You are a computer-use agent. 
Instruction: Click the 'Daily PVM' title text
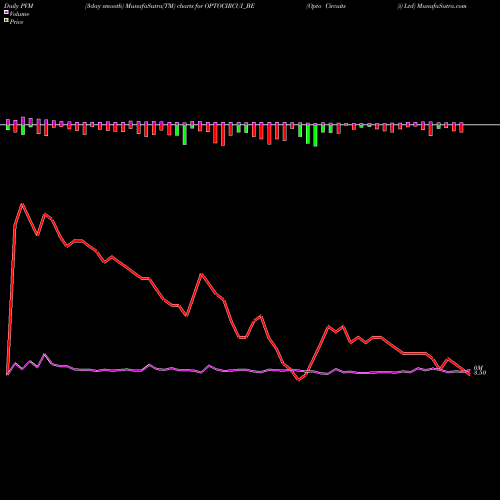coord(19,6)
